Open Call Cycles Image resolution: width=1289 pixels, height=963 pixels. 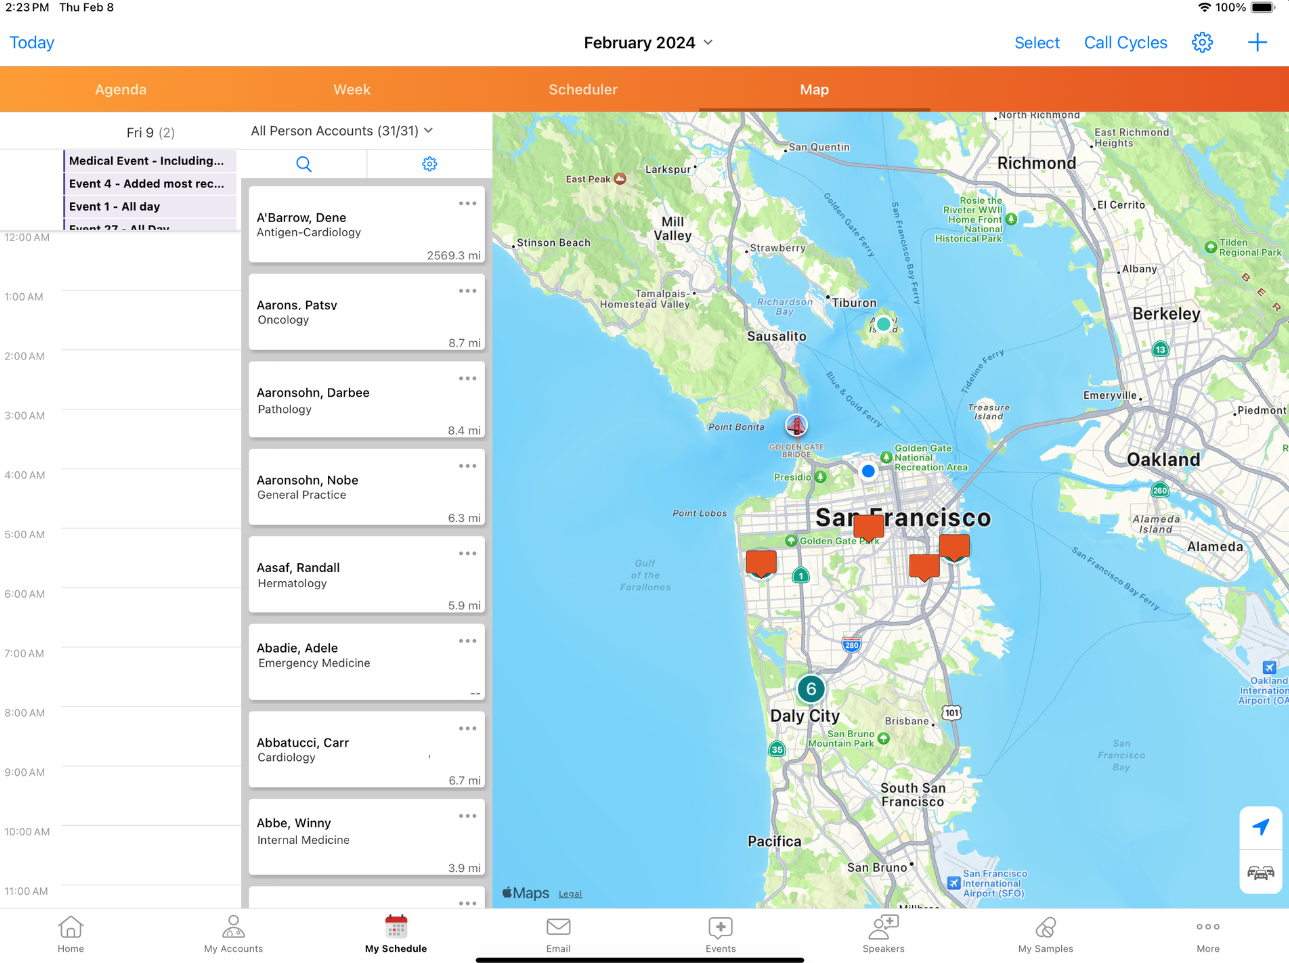tap(1125, 42)
